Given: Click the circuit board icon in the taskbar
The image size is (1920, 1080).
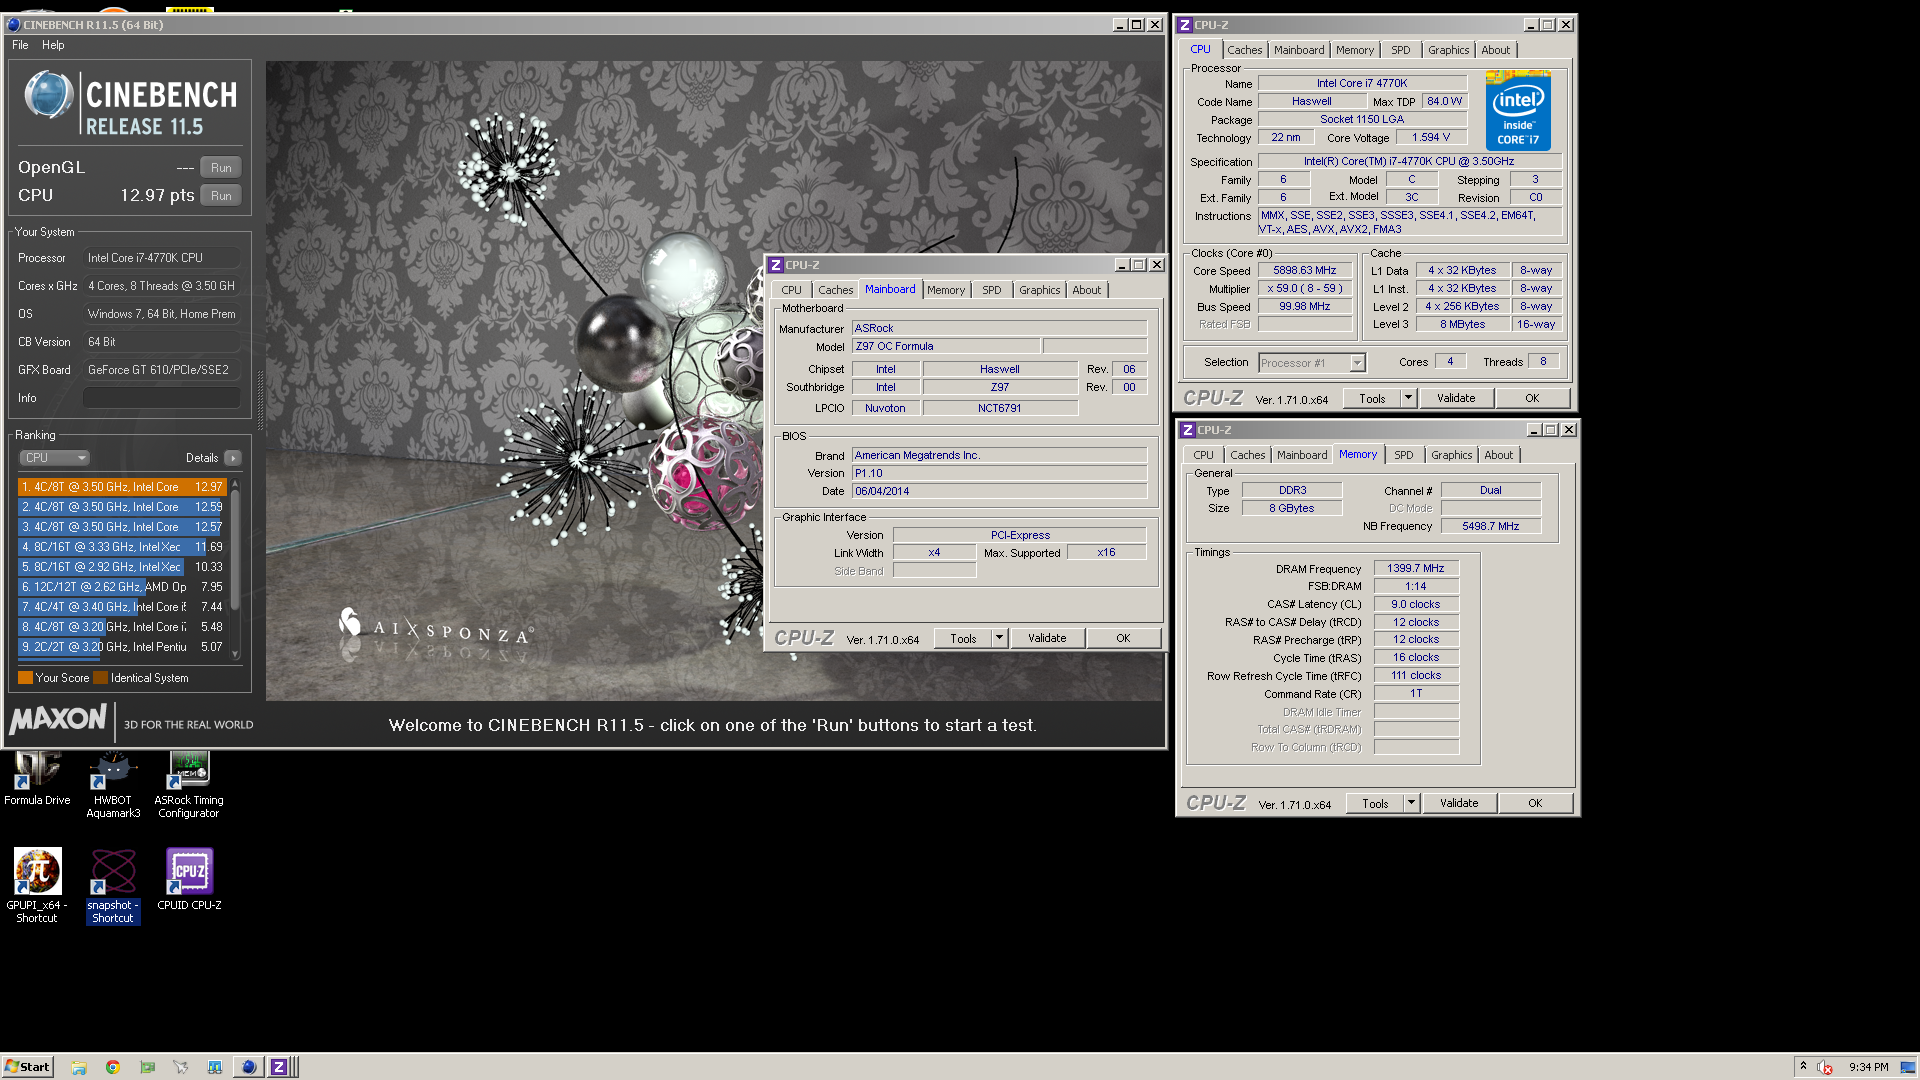Looking at the screenshot, I should tap(147, 1067).
